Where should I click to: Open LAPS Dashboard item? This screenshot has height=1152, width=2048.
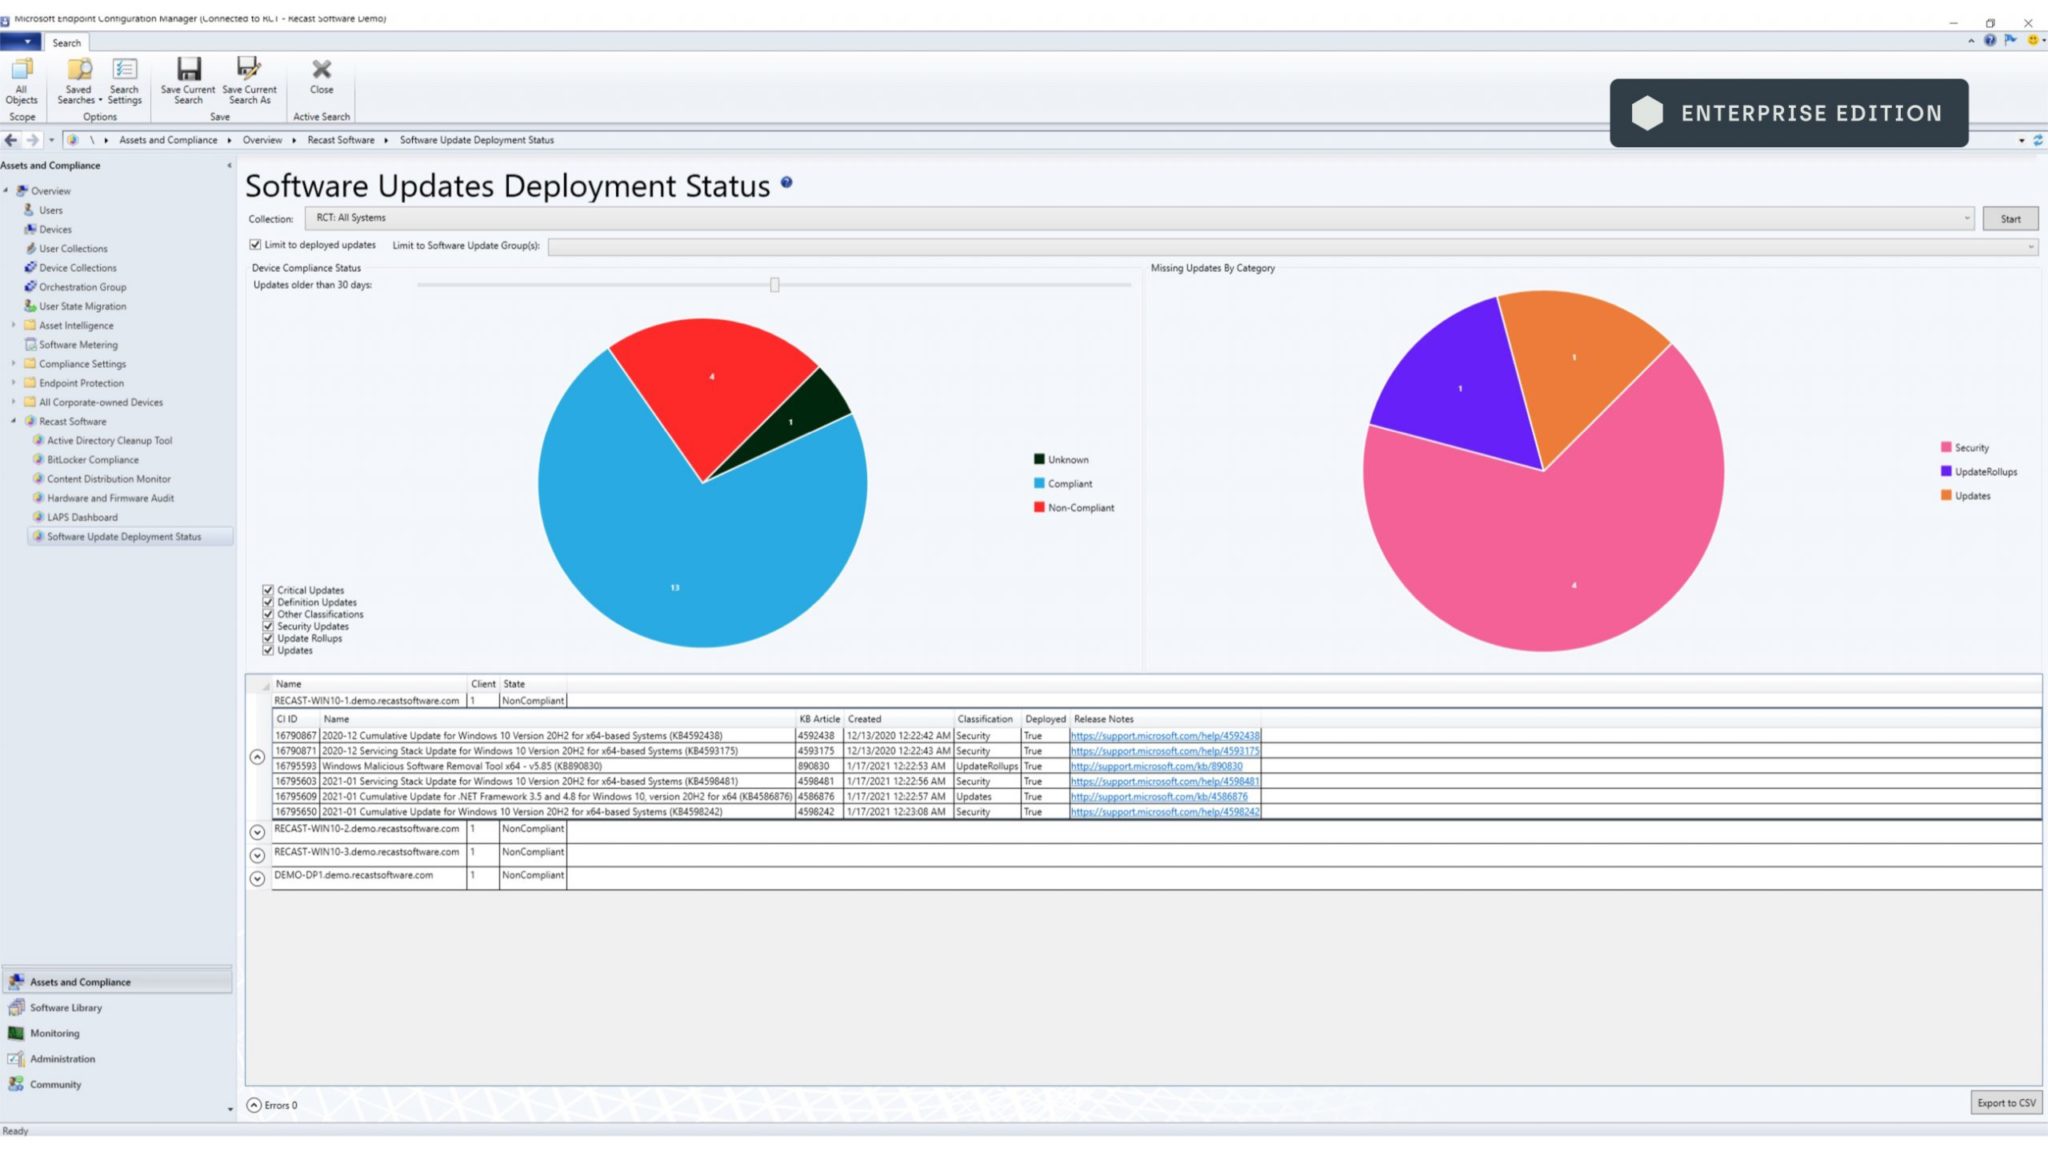82,517
